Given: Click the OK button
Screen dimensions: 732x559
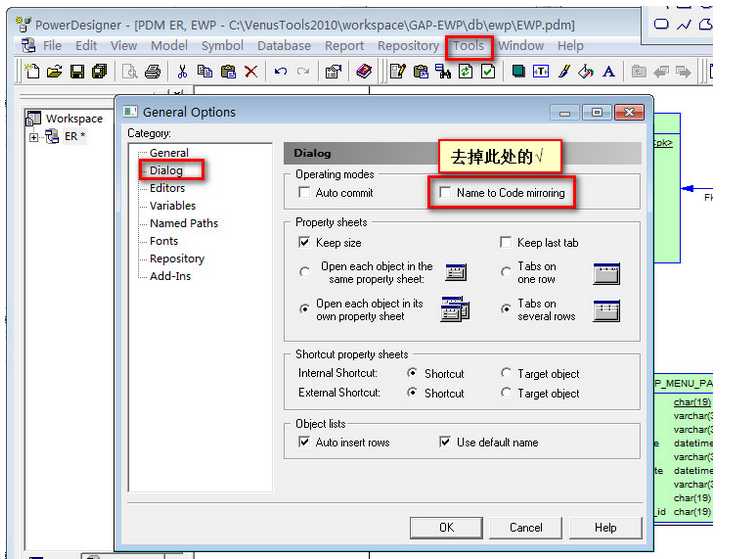Looking at the screenshot, I should (x=446, y=528).
